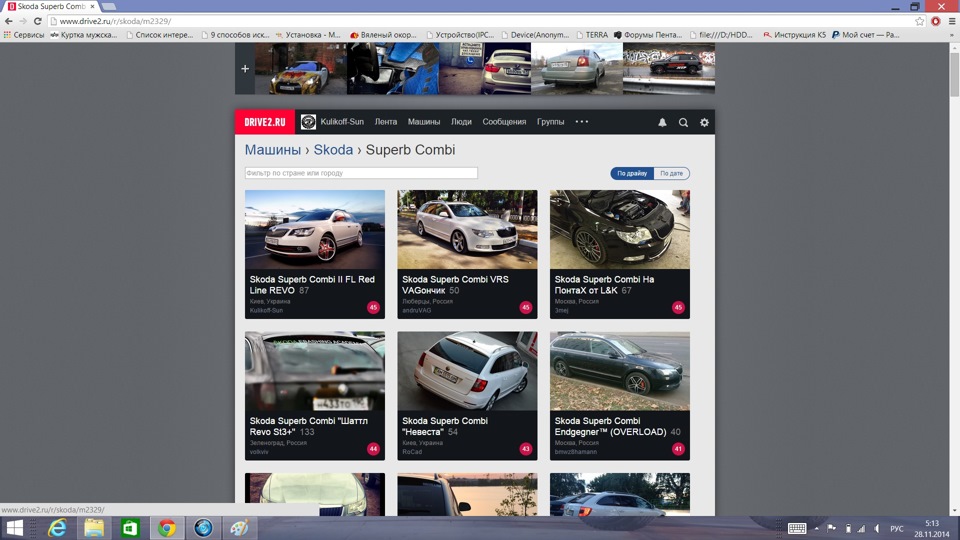The height and width of the screenshot is (540, 960).
Task: Click author volkviv under Шаттл card
Action: (x=259, y=452)
